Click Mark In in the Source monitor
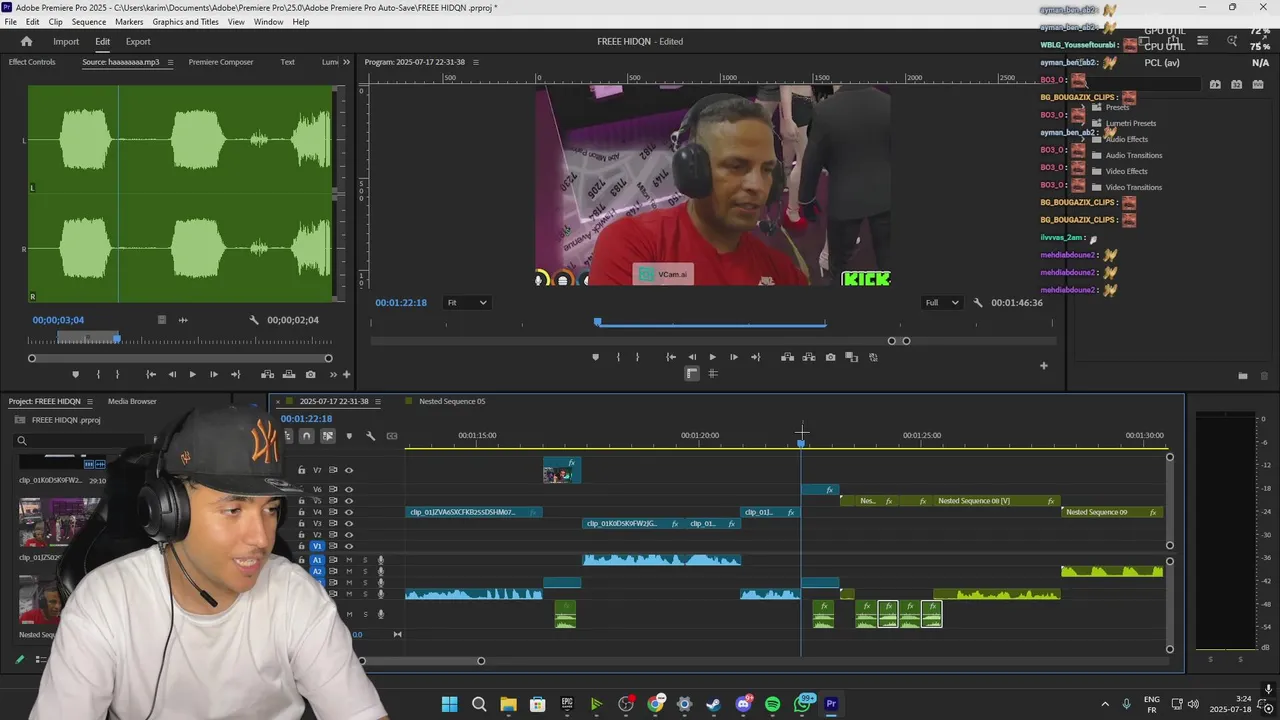 [98, 374]
